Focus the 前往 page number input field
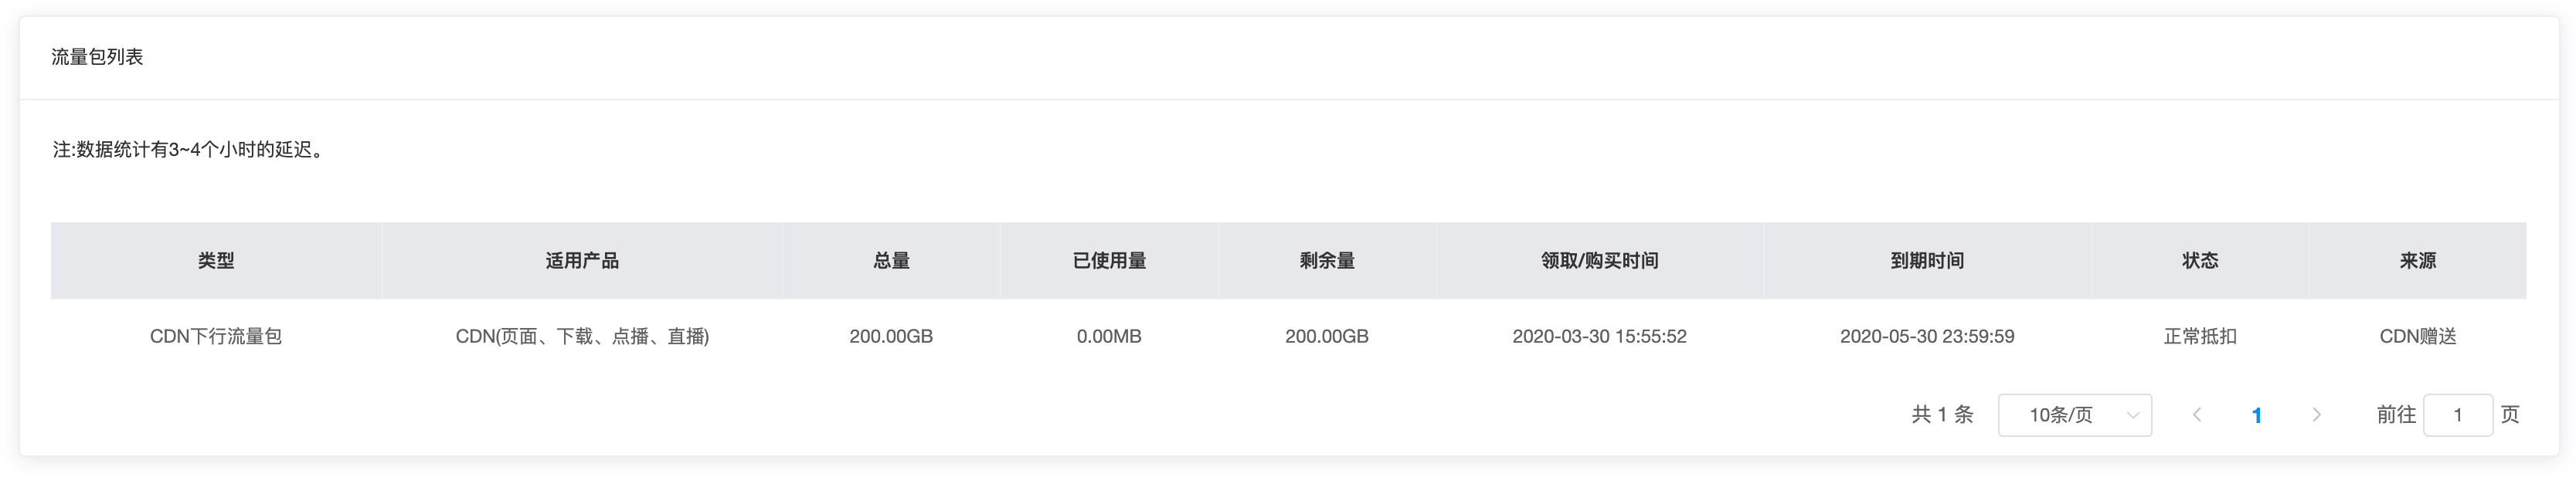Screen dimensions: 2576x477 click(x=2457, y=415)
